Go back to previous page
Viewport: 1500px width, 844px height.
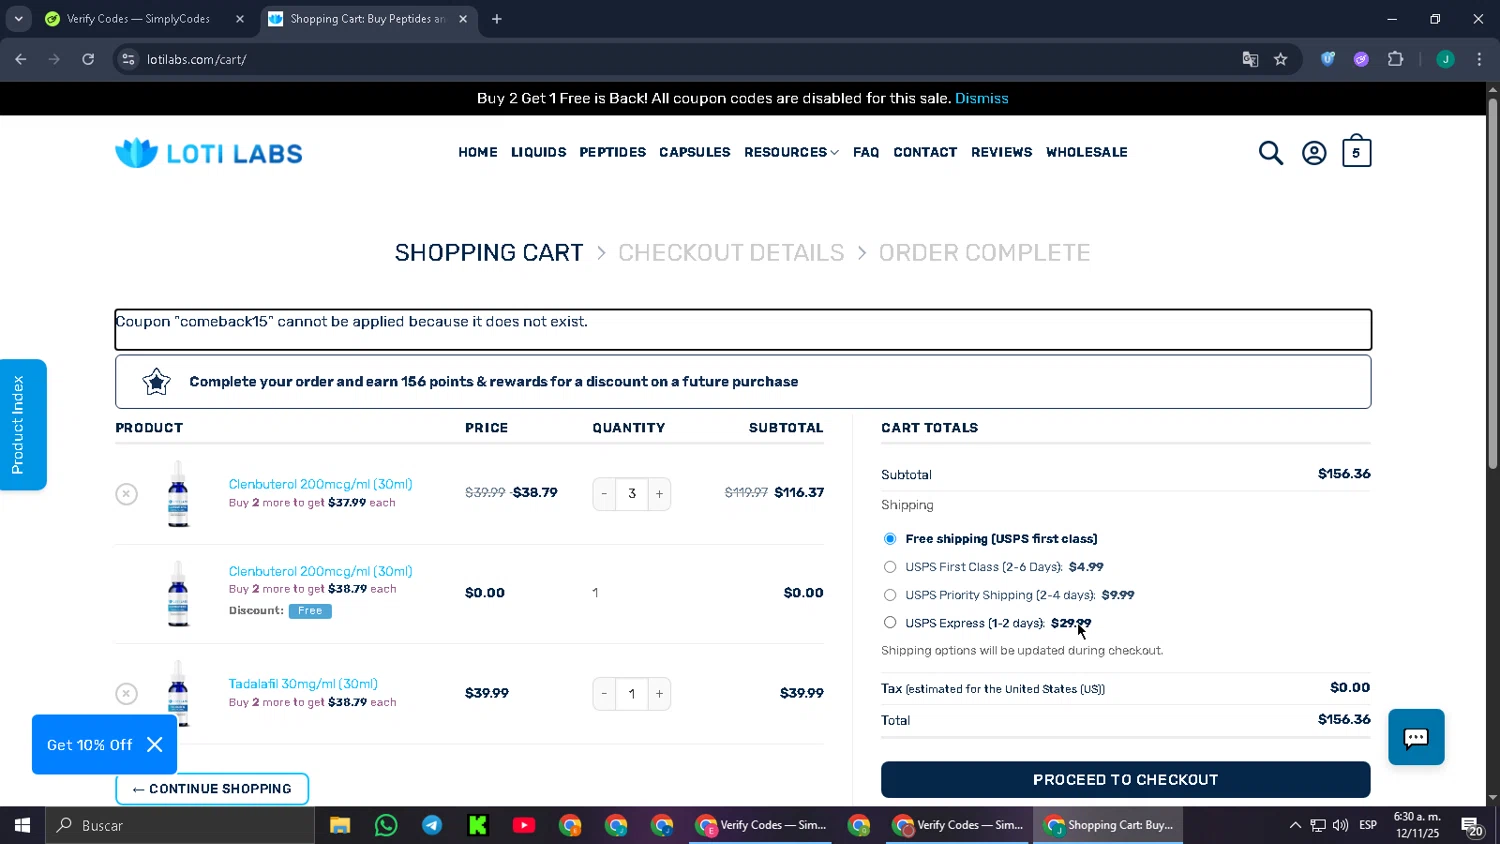point(21,60)
